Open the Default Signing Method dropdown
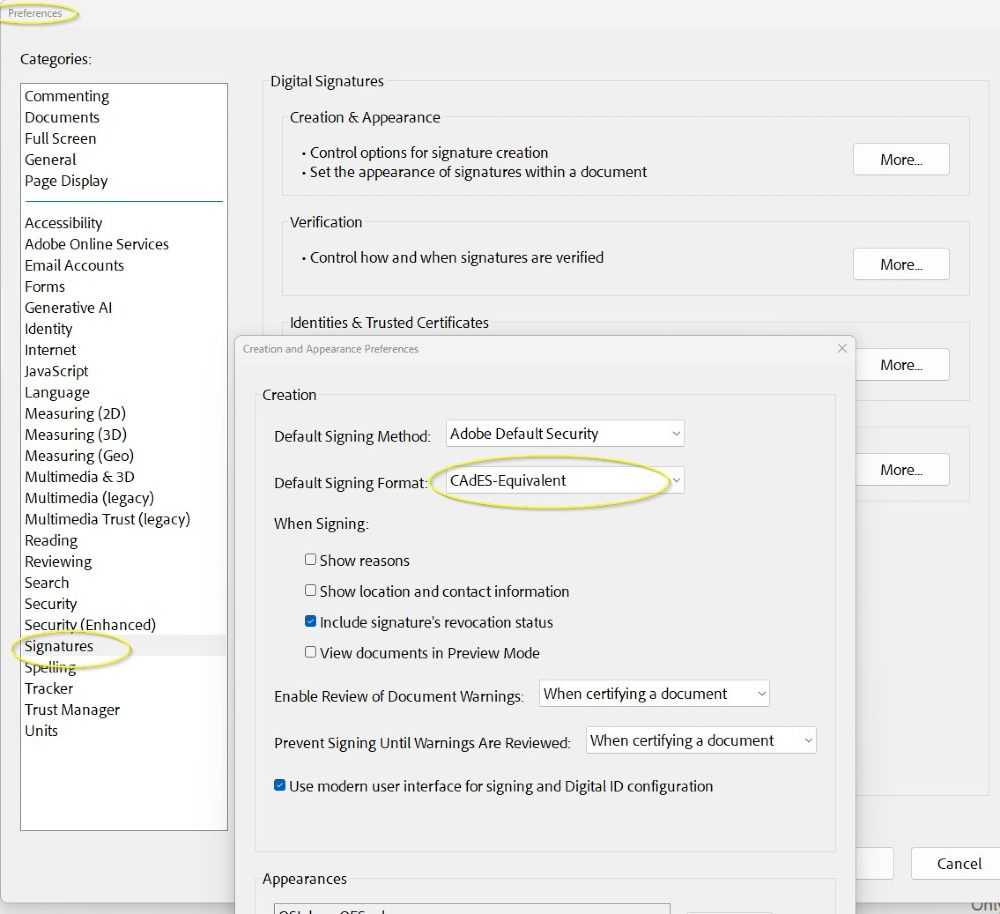 564,433
